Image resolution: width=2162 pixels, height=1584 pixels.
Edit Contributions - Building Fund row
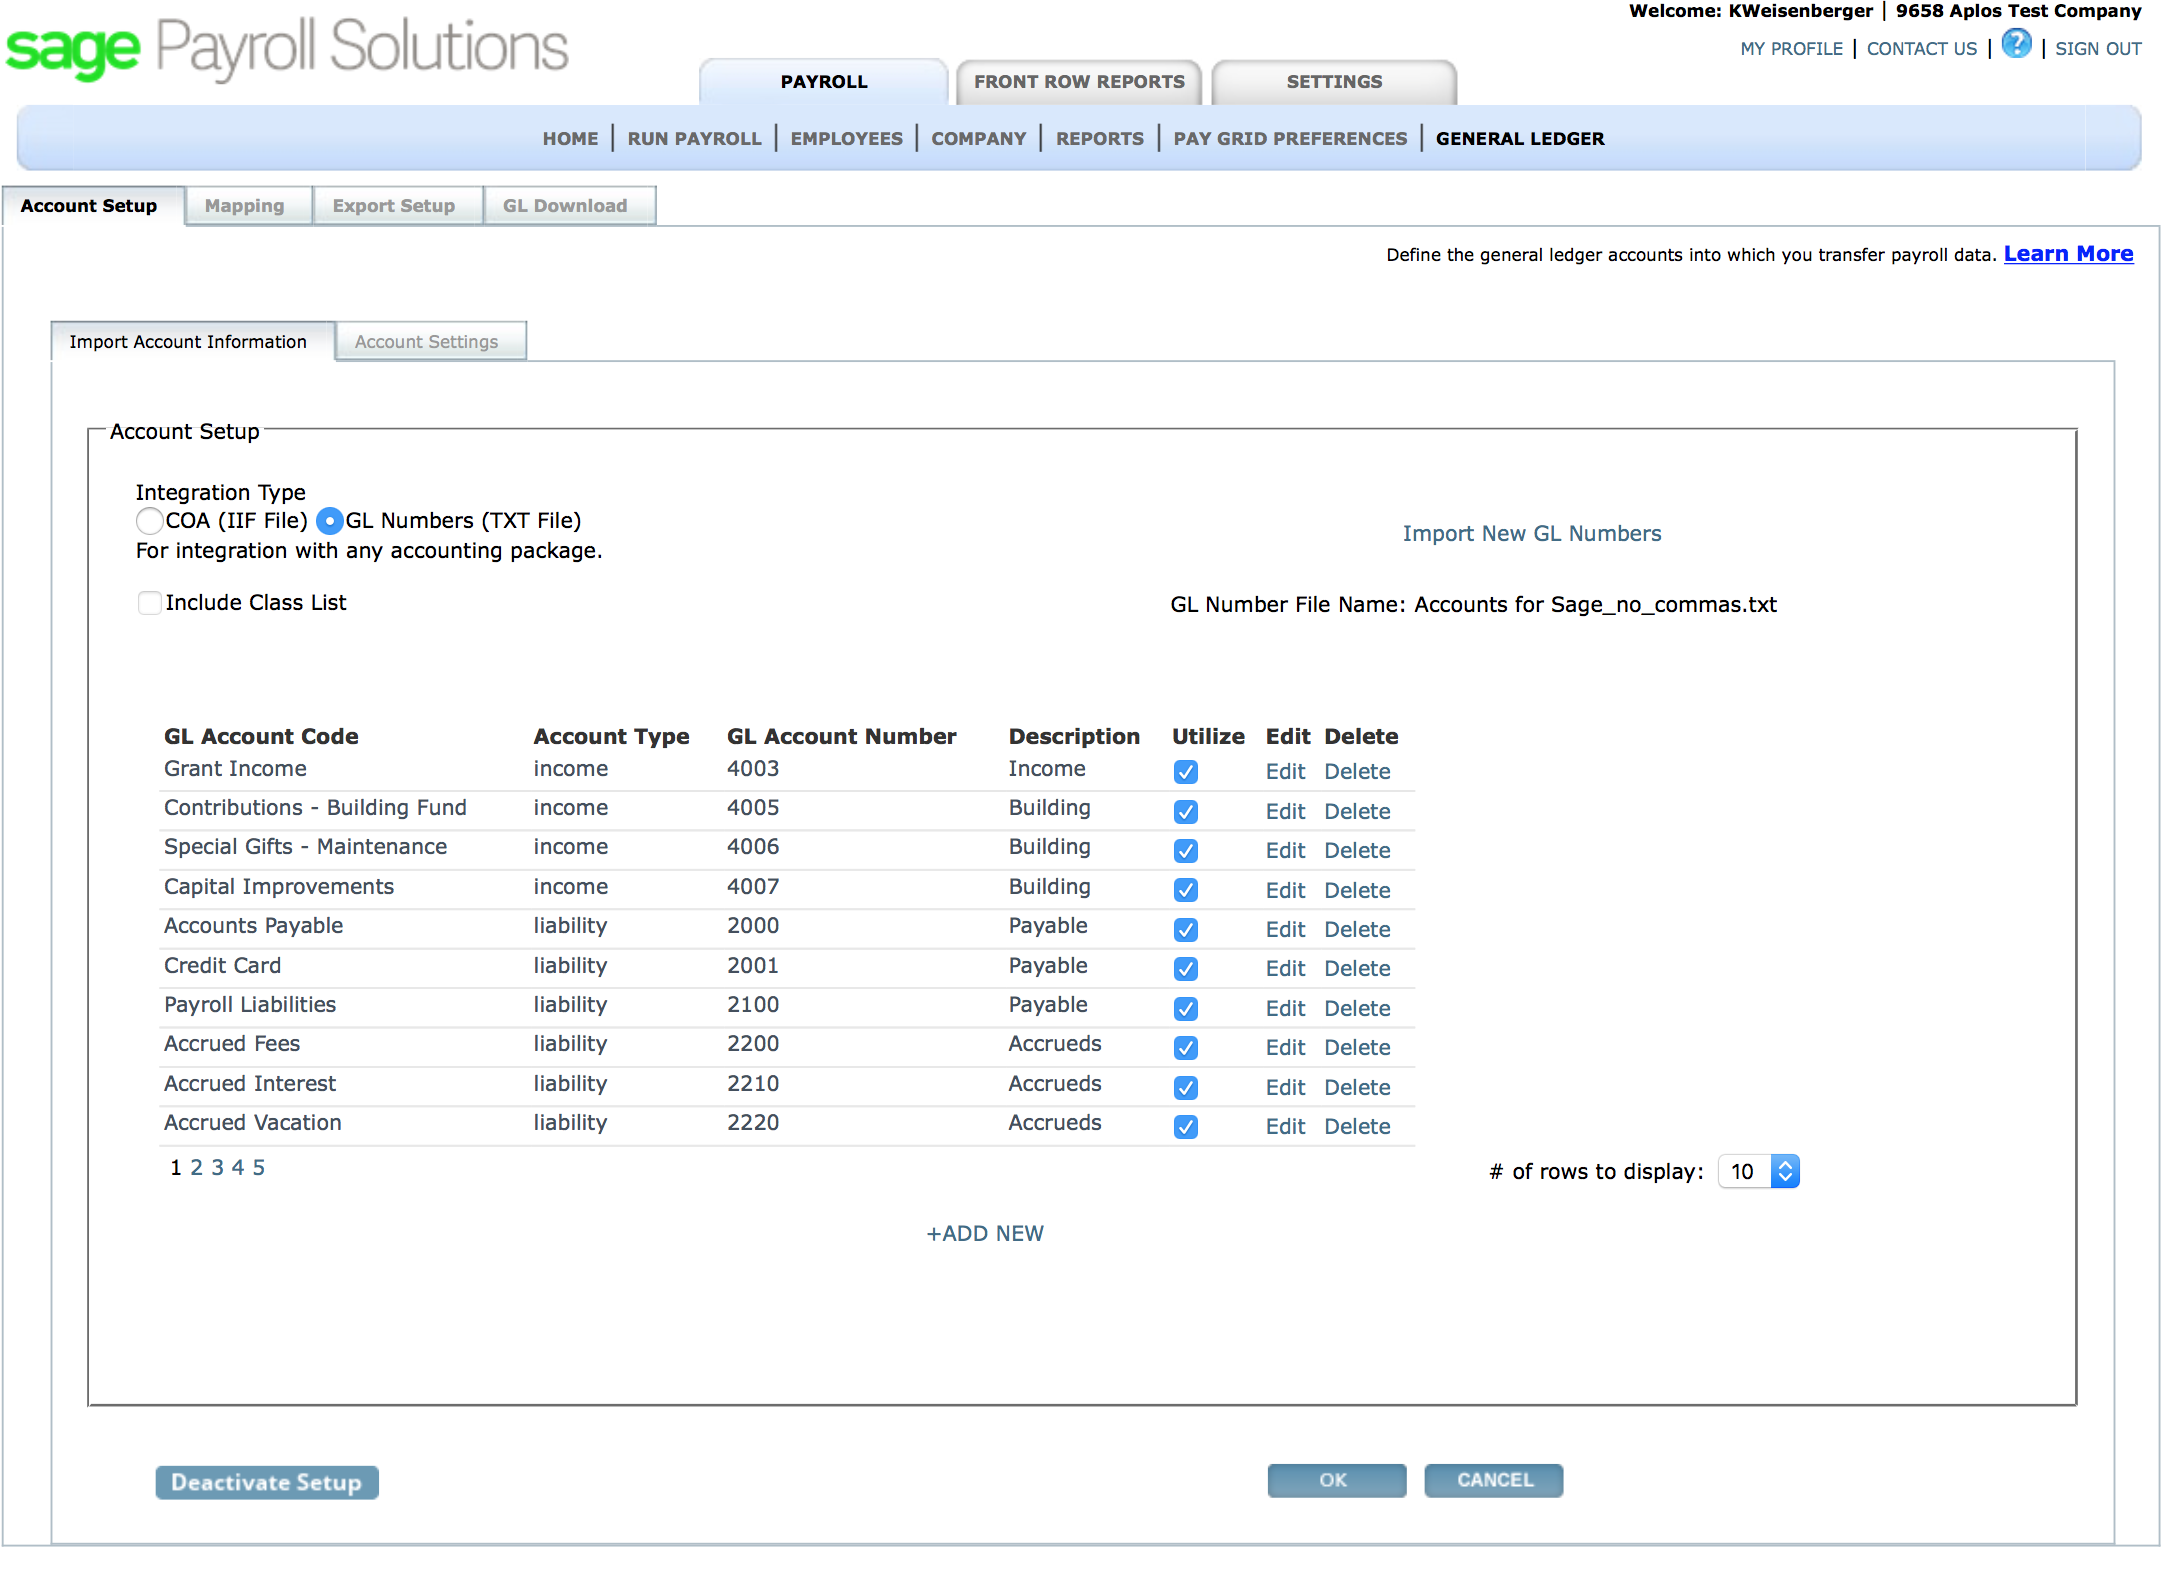[1285, 812]
